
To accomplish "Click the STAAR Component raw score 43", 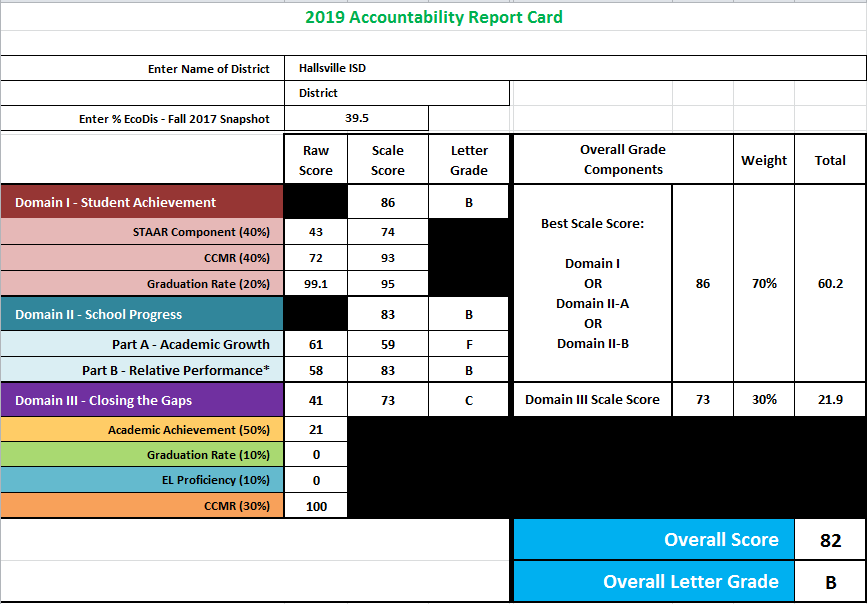I will pos(316,232).
